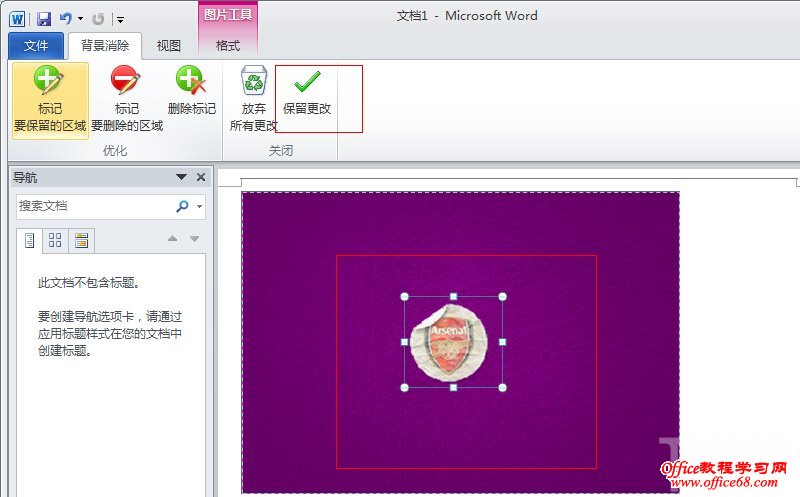Choose 标记要删除的区域 (mark areas to remove)
This screenshot has width=800, height=497.
(127, 100)
